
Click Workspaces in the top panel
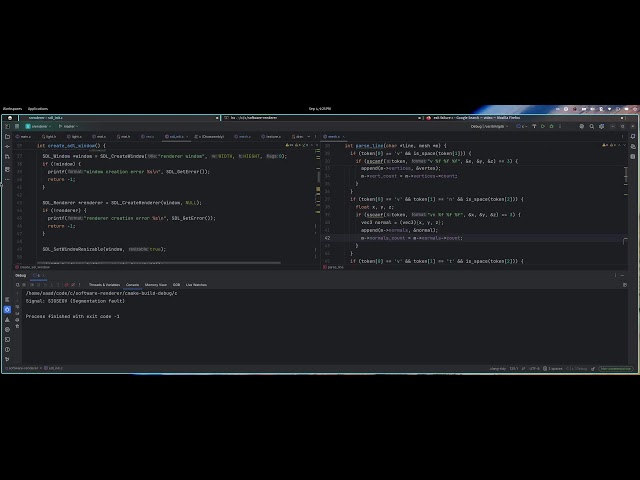click(x=13, y=109)
